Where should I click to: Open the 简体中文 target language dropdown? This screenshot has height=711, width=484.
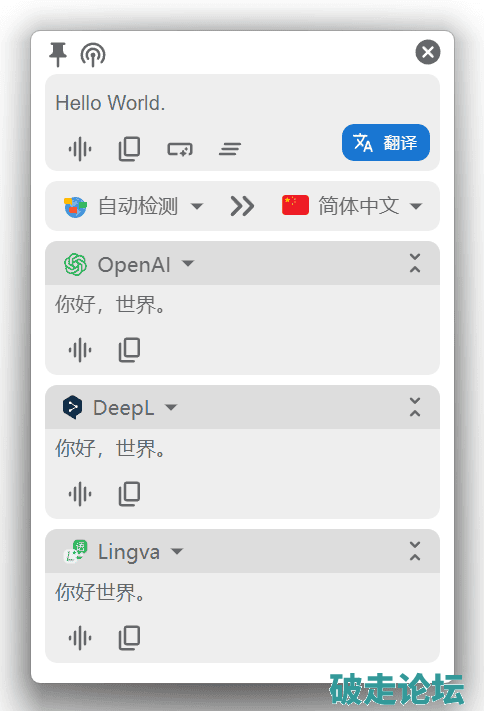352,206
